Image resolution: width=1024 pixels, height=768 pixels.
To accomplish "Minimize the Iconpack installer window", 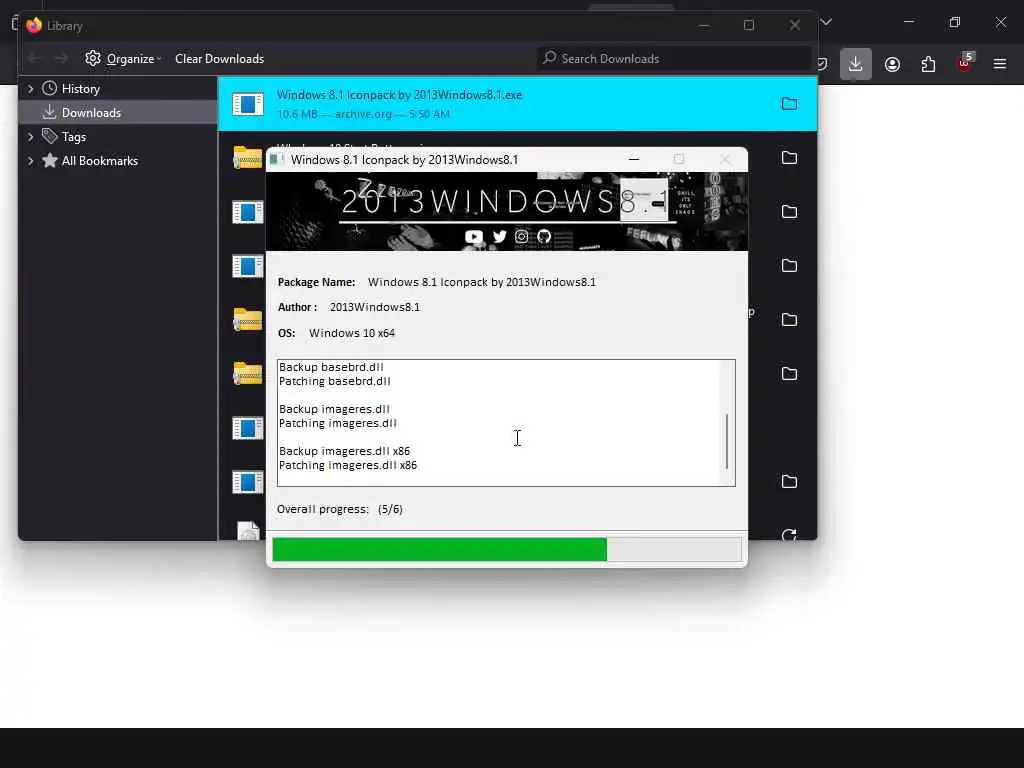I will [633, 159].
